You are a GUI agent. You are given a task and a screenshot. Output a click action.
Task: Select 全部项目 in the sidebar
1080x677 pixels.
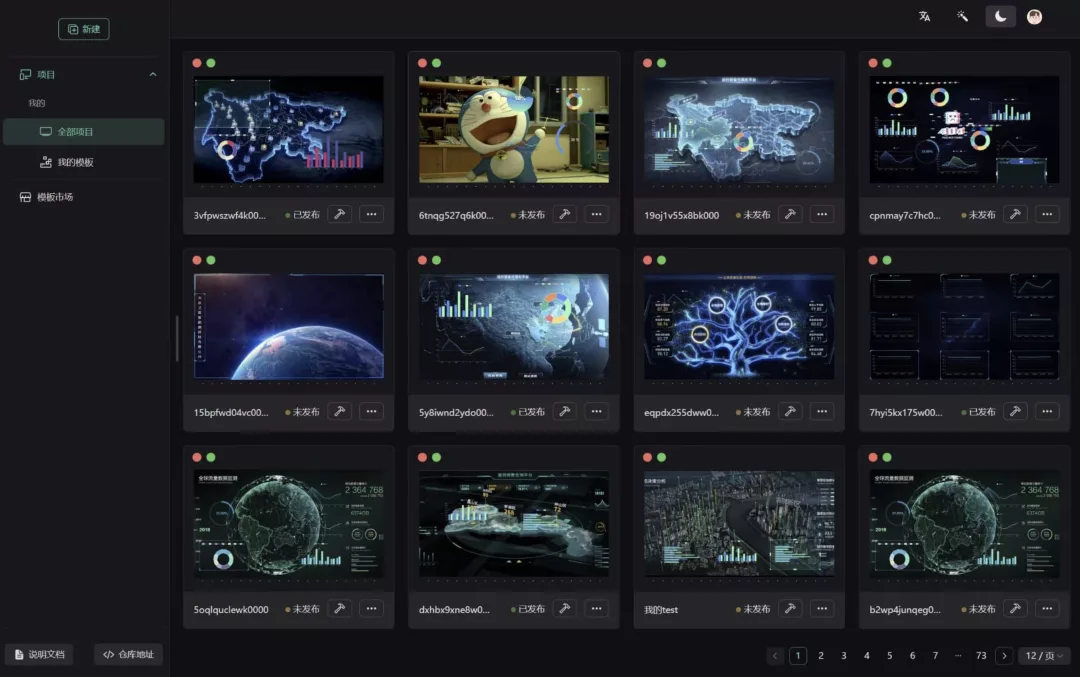point(84,132)
